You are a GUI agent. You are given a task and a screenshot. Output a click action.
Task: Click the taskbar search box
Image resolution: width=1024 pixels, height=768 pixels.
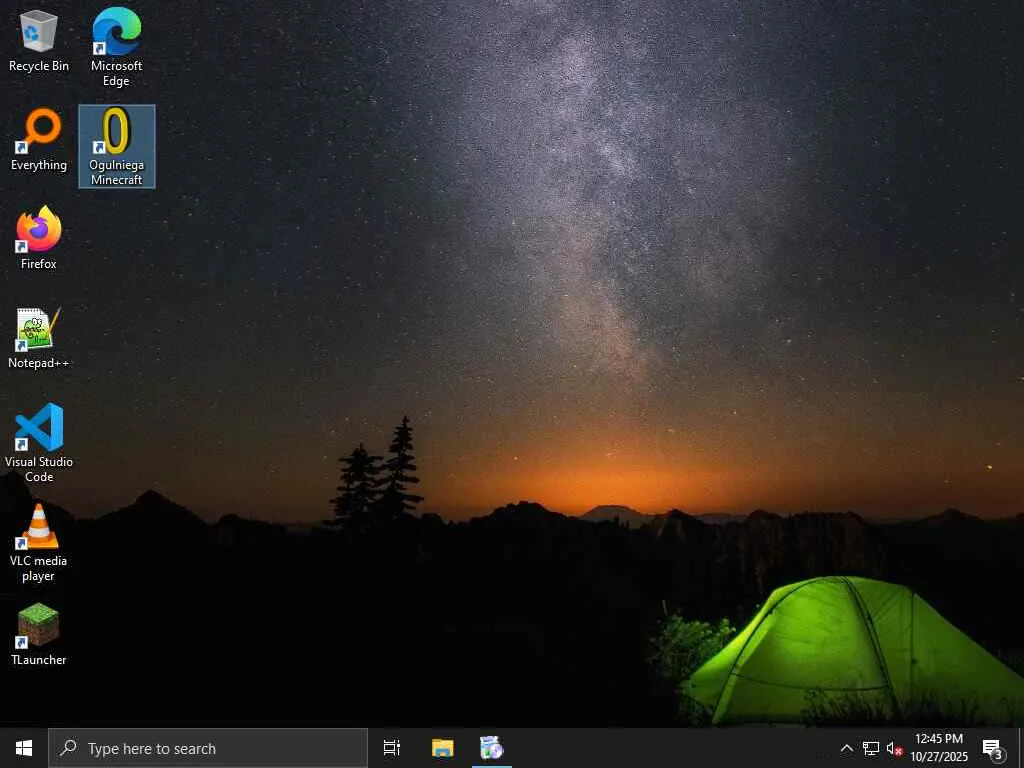click(208, 748)
